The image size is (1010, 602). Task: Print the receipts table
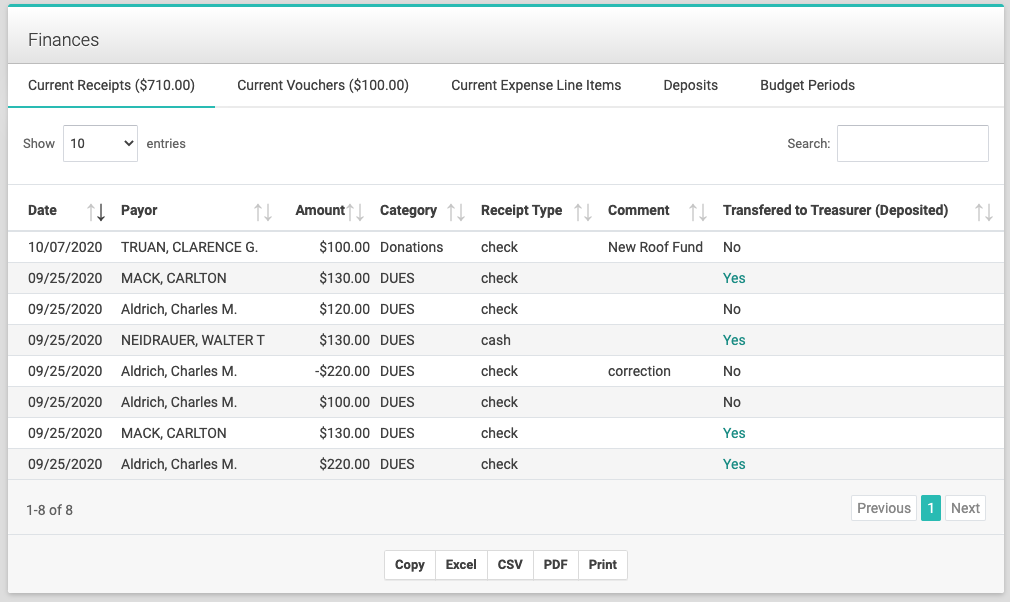click(603, 565)
